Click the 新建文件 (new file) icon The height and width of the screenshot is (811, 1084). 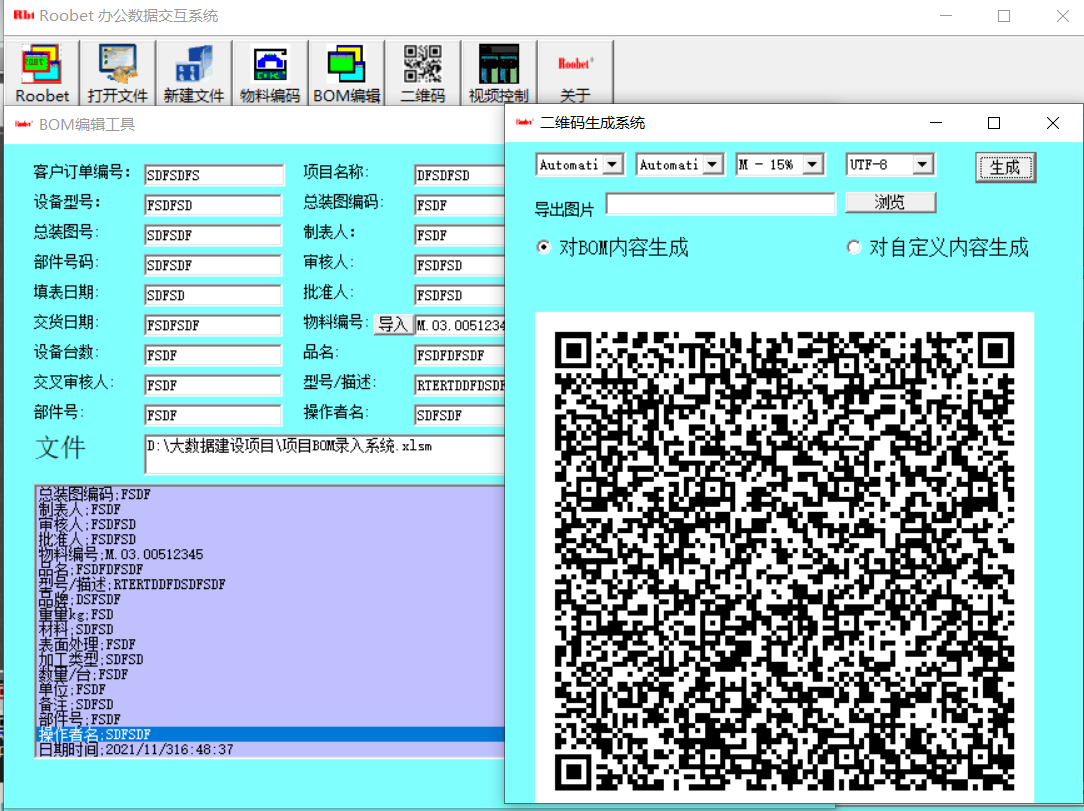[x=194, y=73]
